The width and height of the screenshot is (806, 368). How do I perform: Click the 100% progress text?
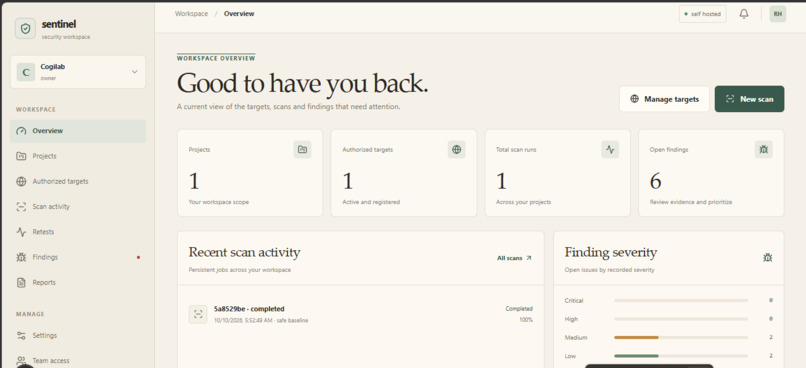pyautogui.click(x=526, y=320)
